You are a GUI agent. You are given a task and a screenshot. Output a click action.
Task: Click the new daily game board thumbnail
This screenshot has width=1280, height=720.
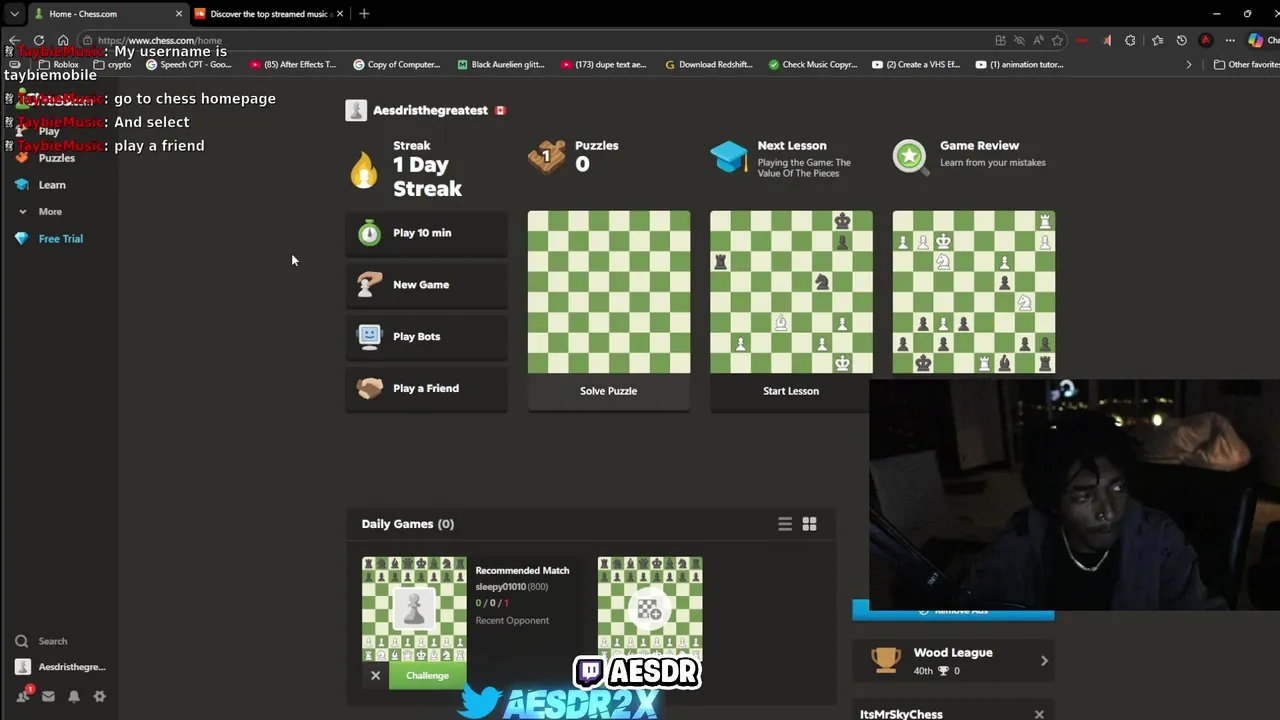pyautogui.click(x=650, y=609)
